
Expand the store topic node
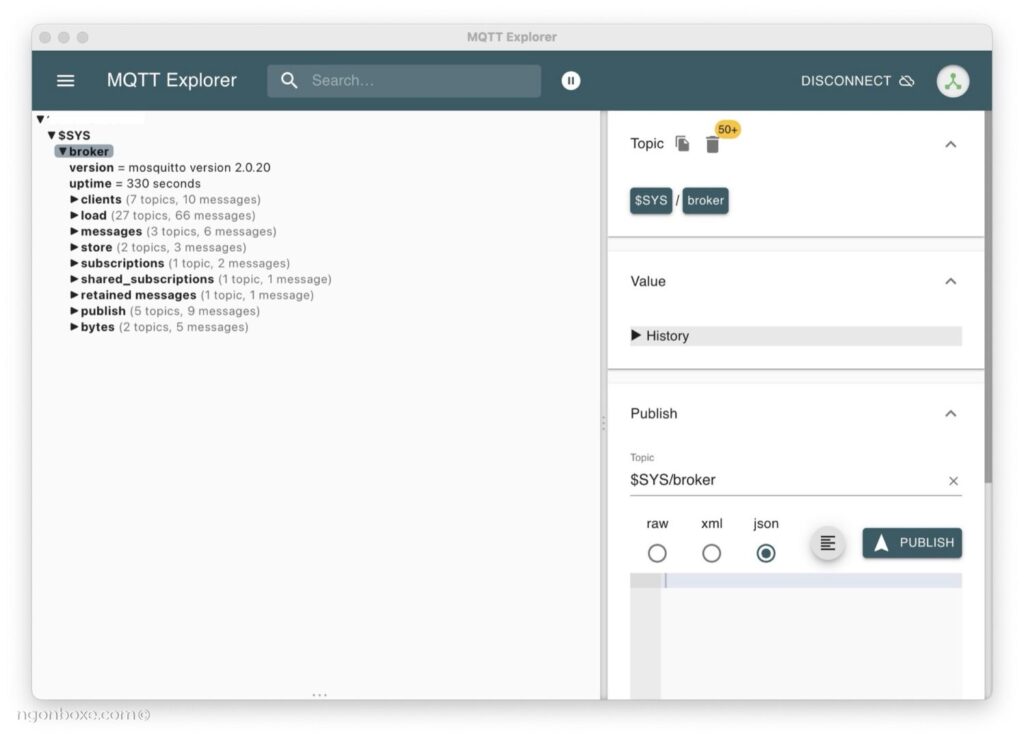pyautogui.click(x=74, y=247)
